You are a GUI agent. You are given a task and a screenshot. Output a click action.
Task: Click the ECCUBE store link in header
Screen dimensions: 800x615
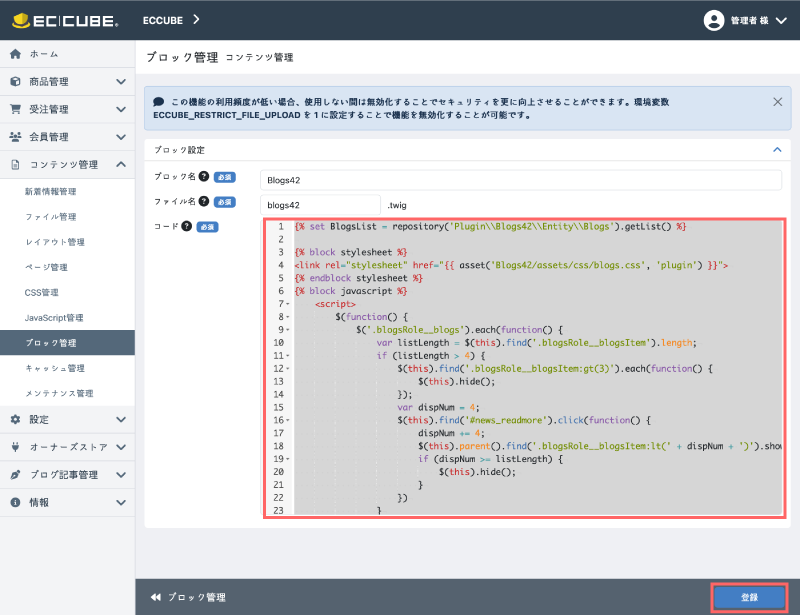(x=163, y=20)
